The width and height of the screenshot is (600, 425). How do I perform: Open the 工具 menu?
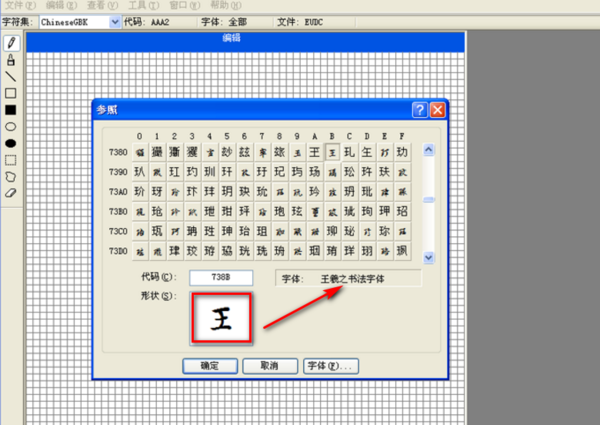pyautogui.click(x=137, y=5)
